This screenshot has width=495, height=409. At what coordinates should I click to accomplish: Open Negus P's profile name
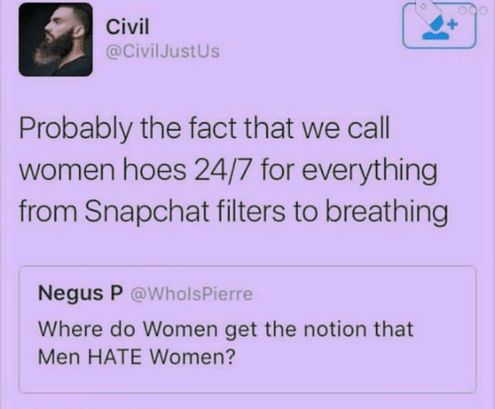coord(81,293)
